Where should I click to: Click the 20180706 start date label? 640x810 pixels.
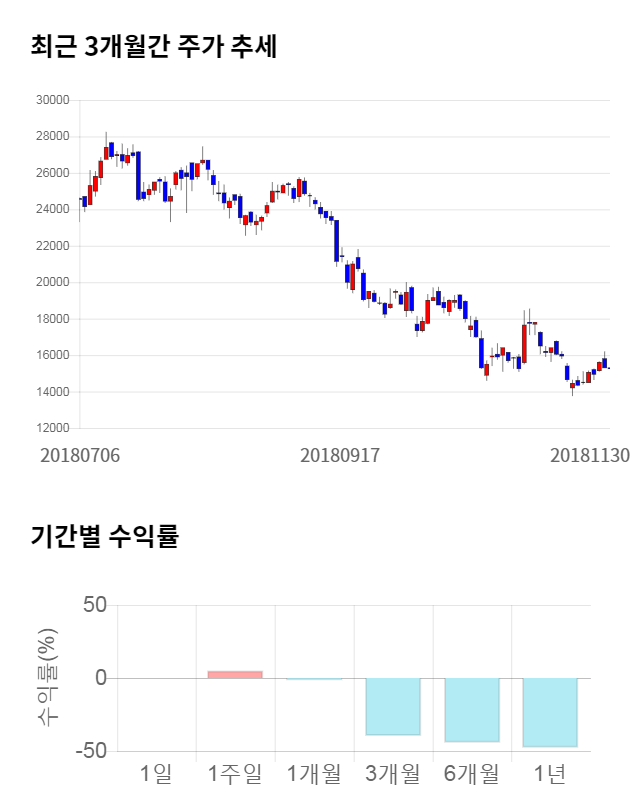(80, 455)
